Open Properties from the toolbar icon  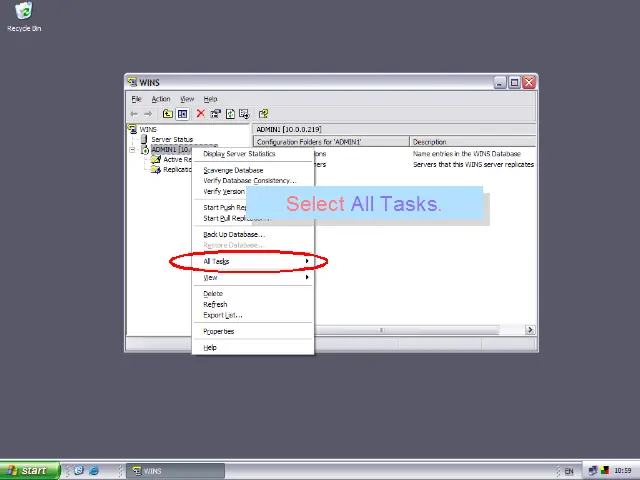coord(215,114)
